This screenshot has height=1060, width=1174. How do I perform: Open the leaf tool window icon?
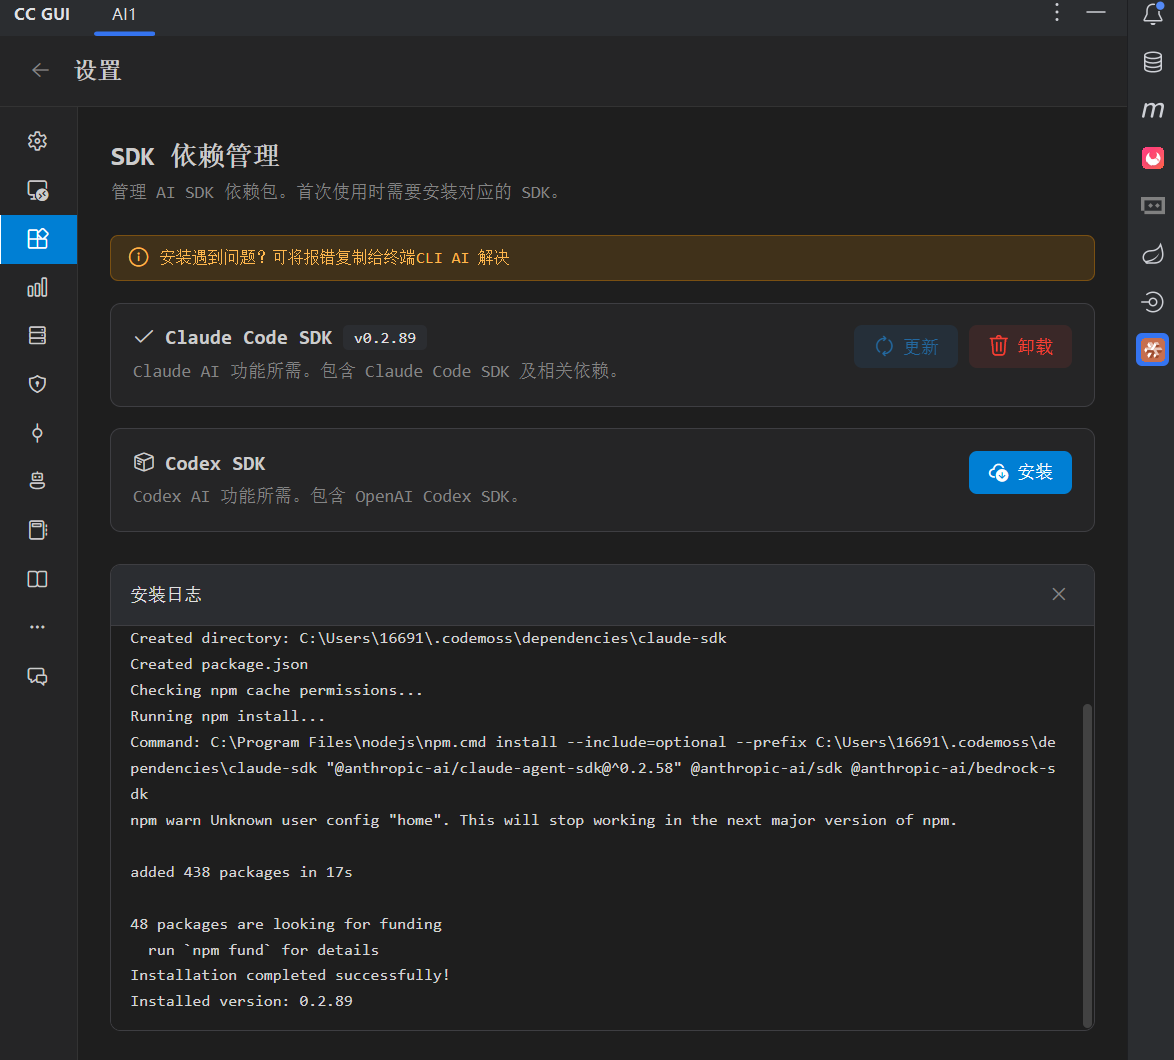[x=1153, y=254]
